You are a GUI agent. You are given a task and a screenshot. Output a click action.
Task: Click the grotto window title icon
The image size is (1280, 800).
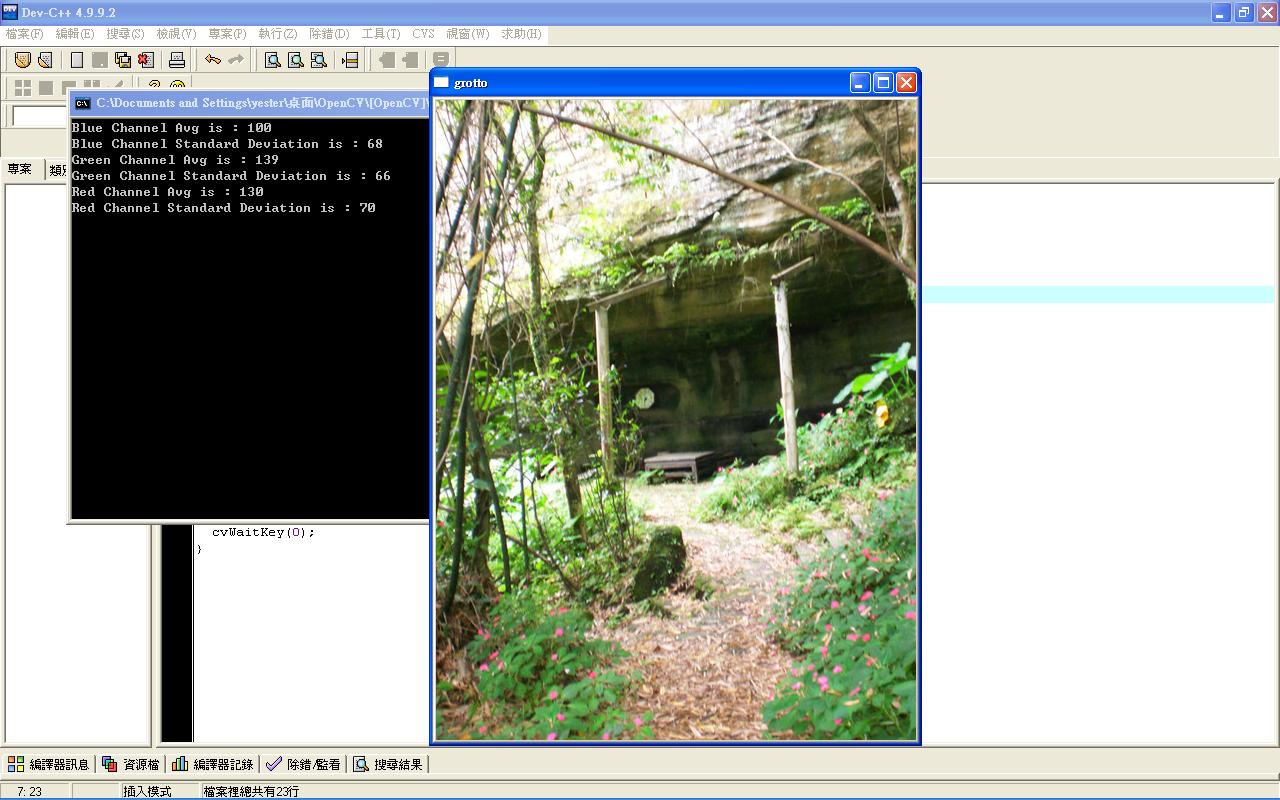point(442,82)
